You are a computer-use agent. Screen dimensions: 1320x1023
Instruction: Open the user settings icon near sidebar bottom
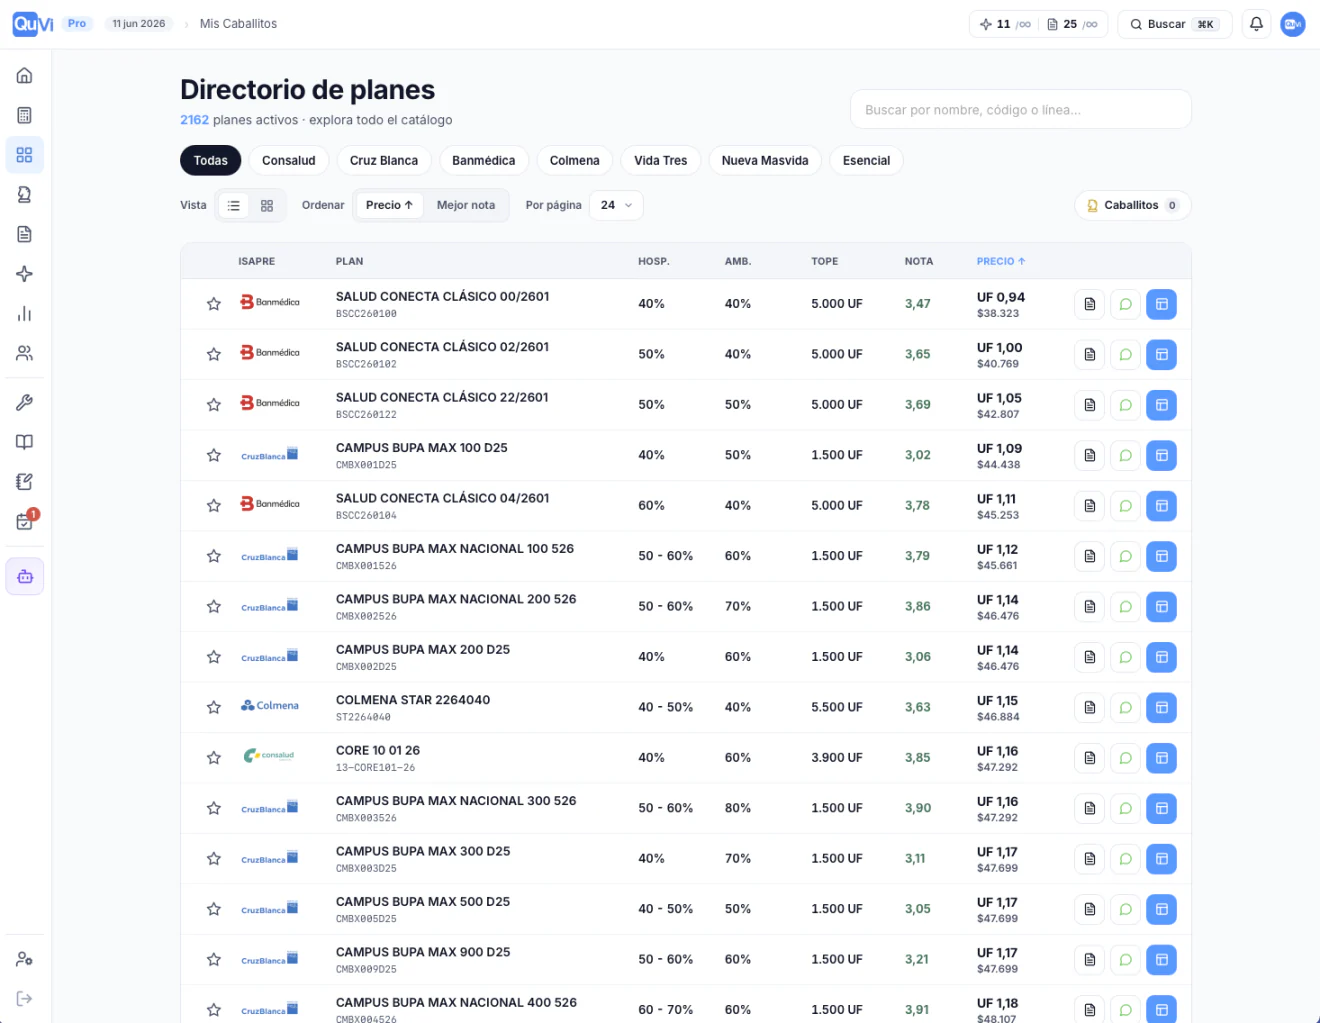[x=24, y=959]
